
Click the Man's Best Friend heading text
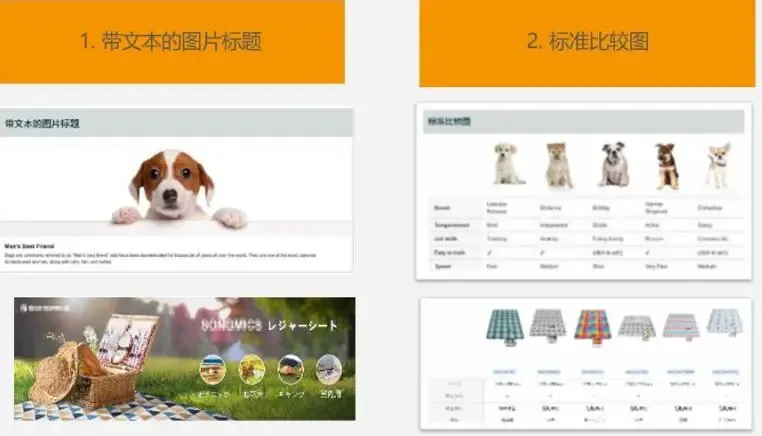pyautogui.click(x=27, y=244)
